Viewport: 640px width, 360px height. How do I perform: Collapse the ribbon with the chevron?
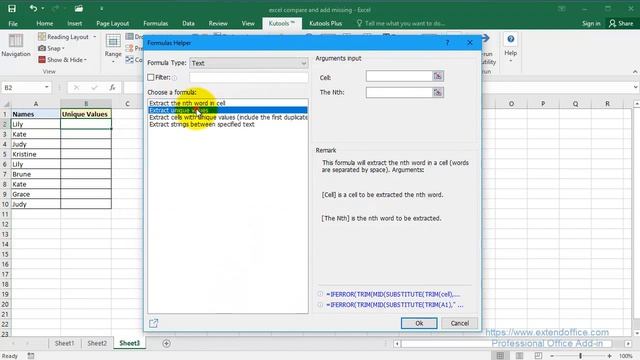(x=635, y=72)
